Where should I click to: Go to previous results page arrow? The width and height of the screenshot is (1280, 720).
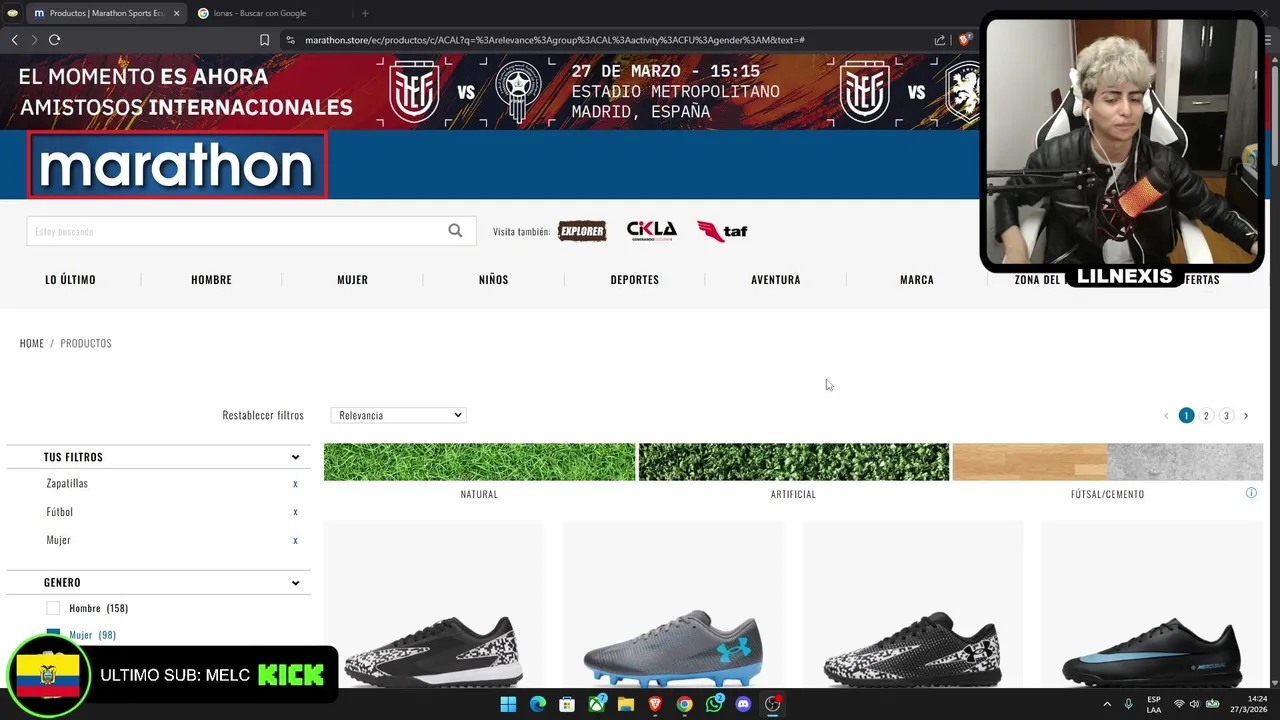[1166, 416]
